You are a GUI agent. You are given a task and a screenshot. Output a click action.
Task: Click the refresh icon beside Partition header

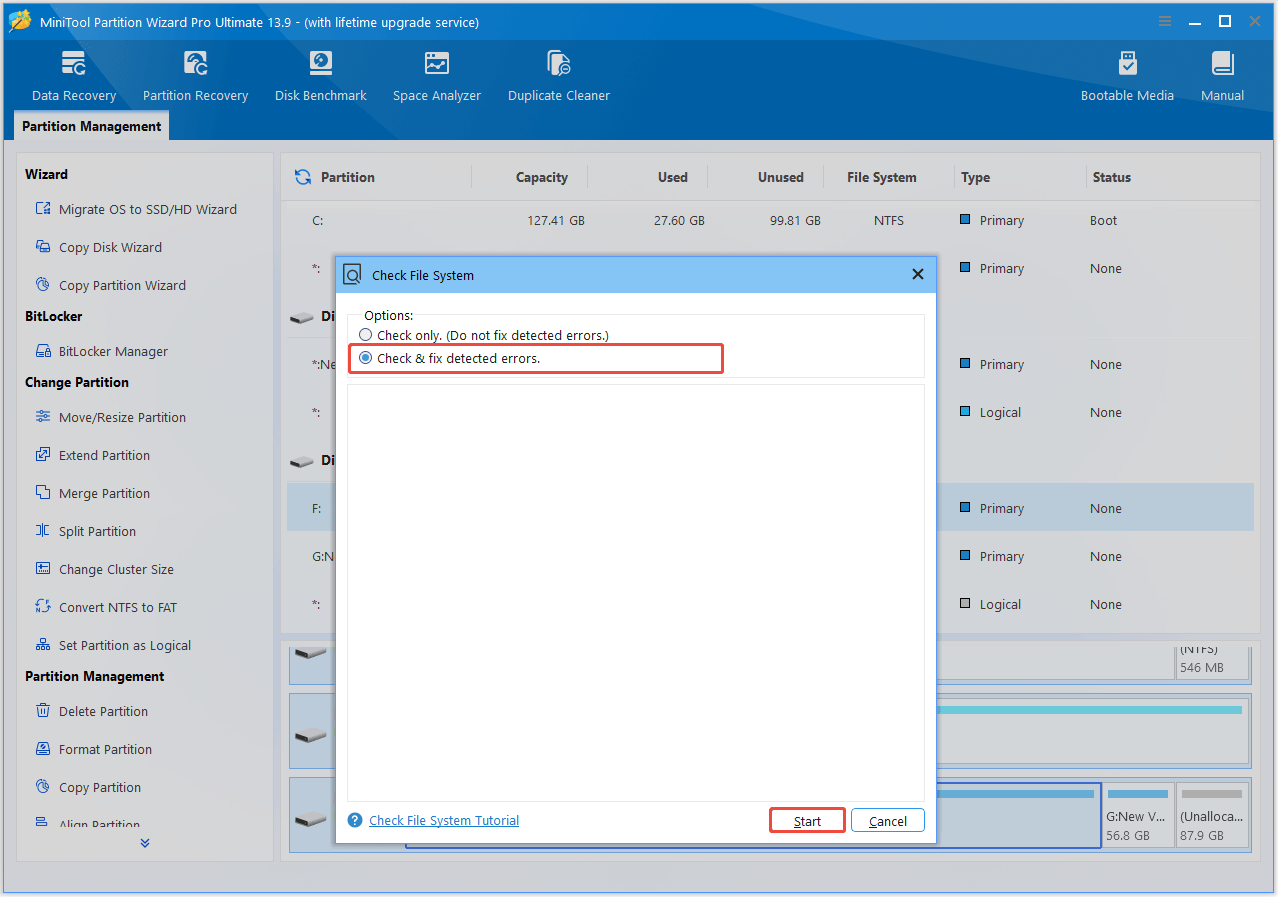click(302, 177)
